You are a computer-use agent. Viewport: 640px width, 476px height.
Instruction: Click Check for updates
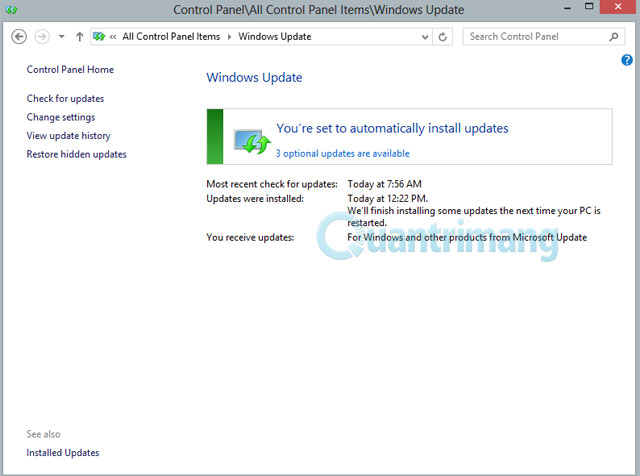65,98
